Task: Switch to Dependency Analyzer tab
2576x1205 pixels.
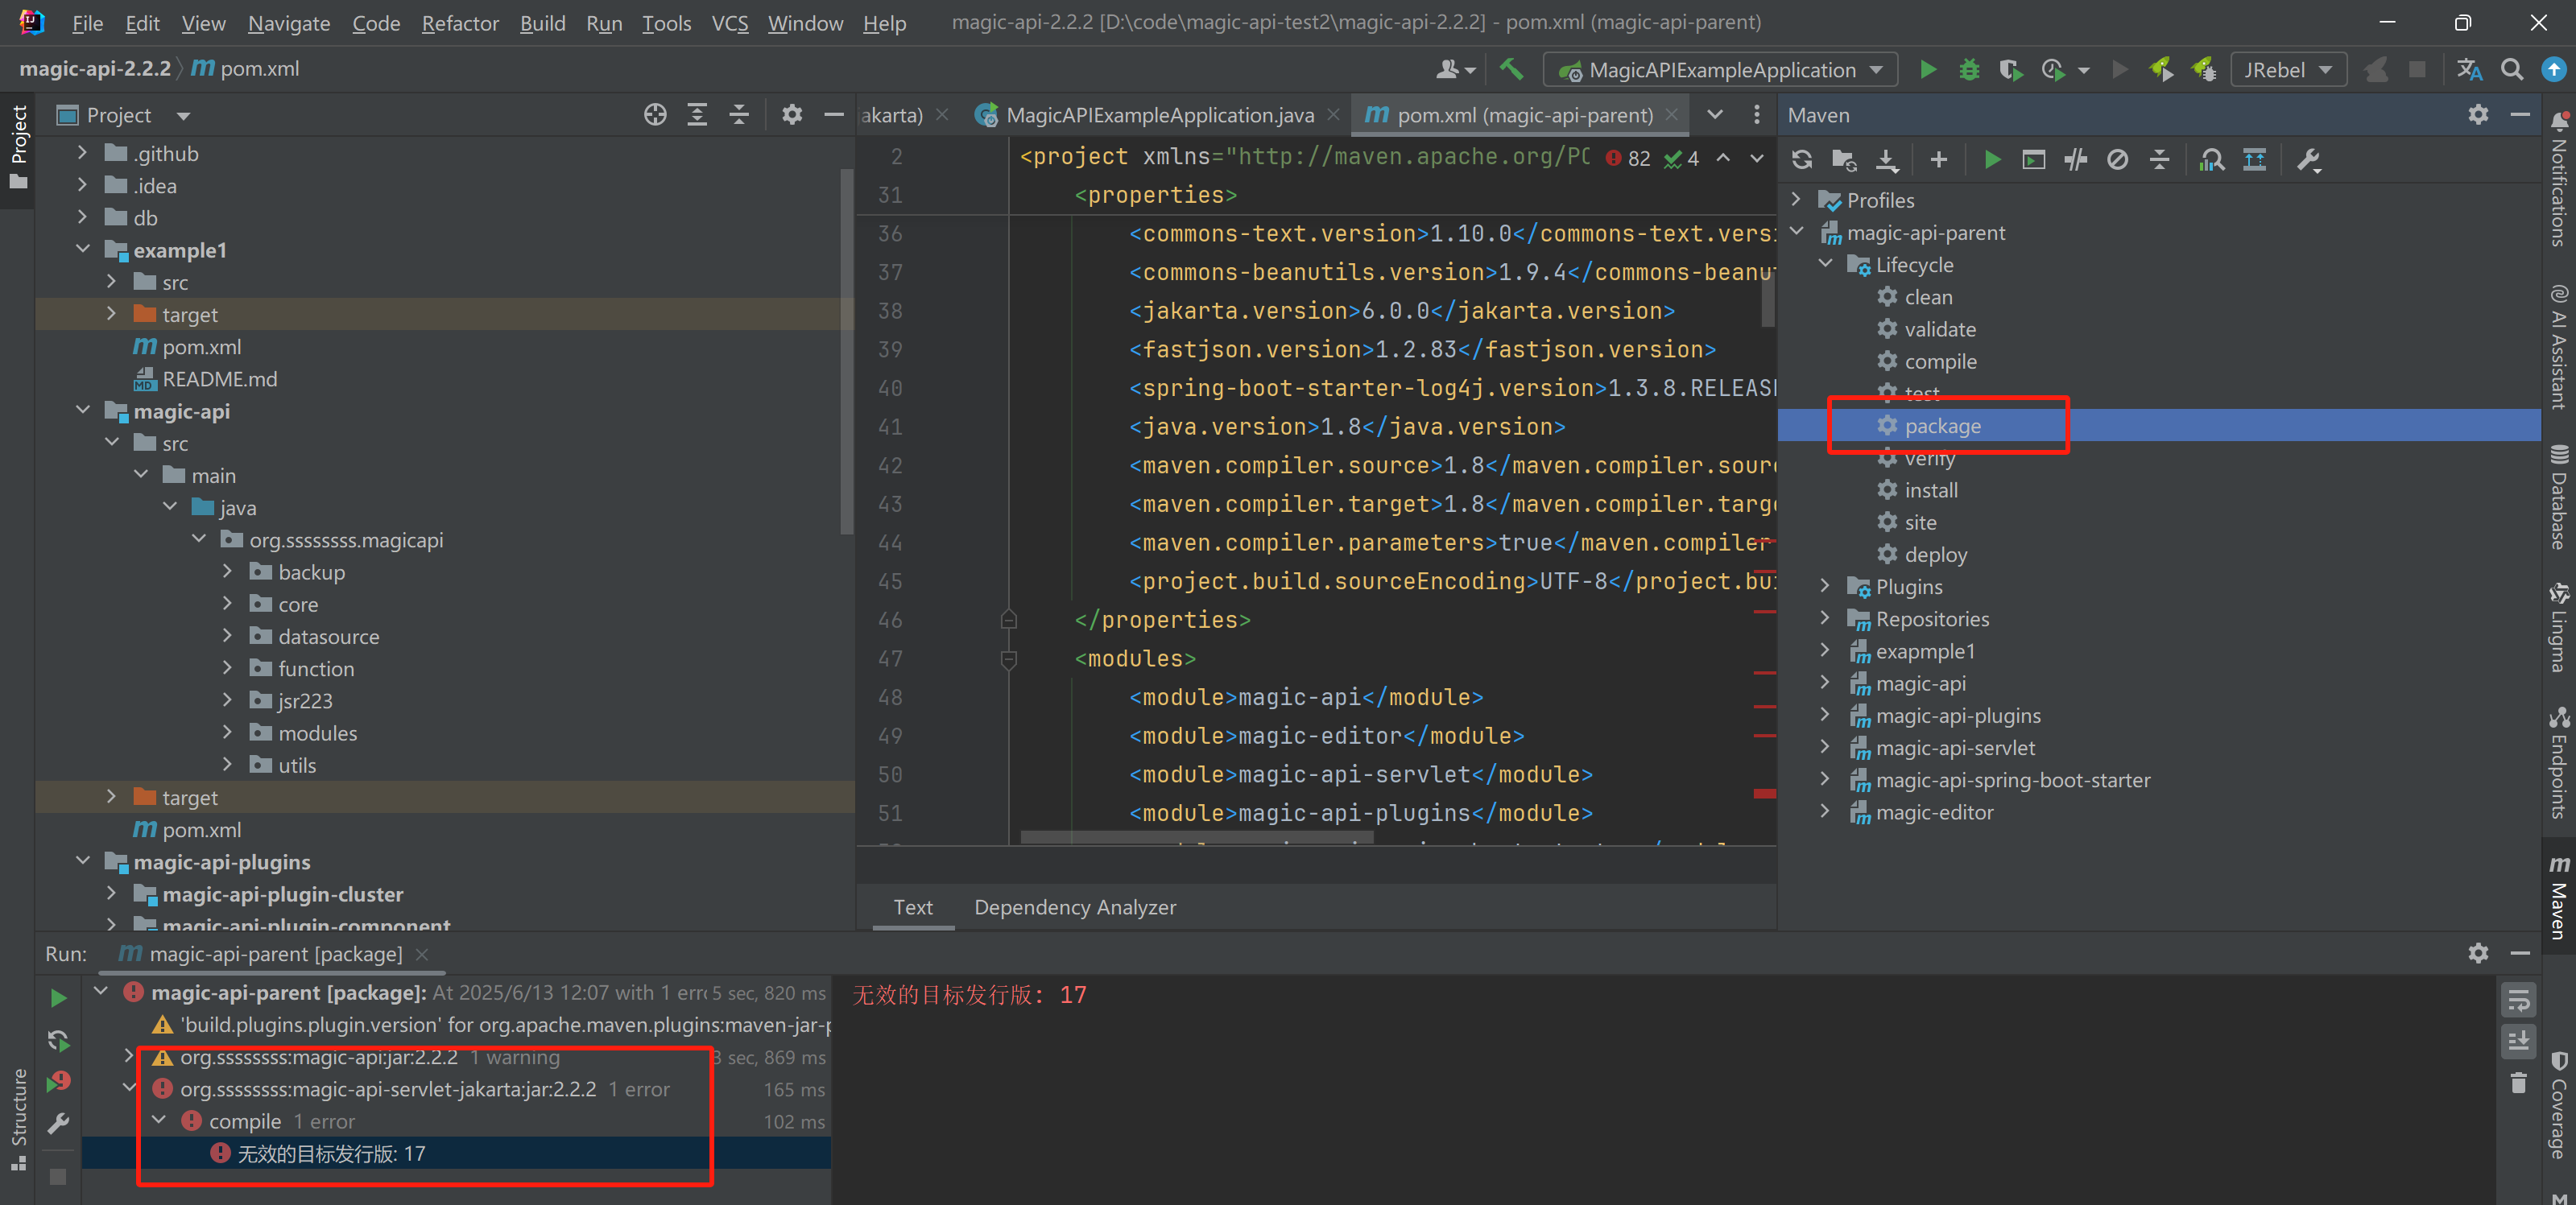Action: (x=1074, y=907)
